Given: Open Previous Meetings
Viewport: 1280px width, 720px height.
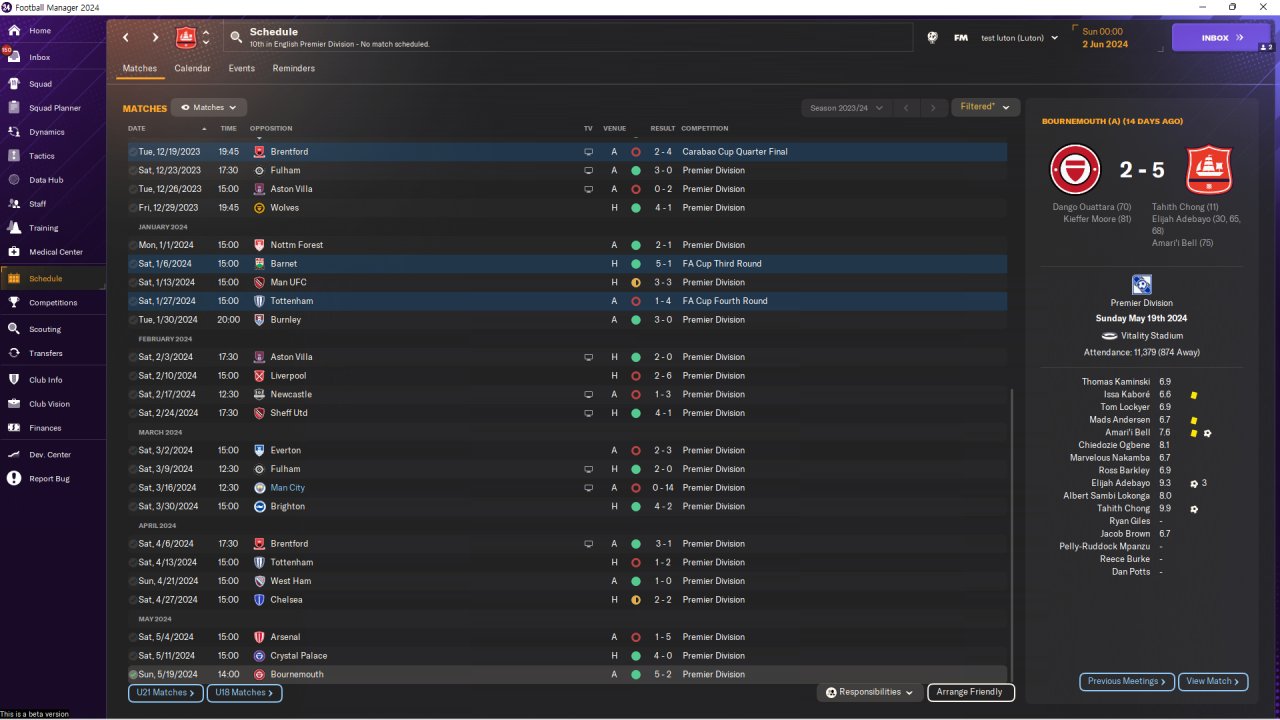Looking at the screenshot, I should [x=1127, y=681].
